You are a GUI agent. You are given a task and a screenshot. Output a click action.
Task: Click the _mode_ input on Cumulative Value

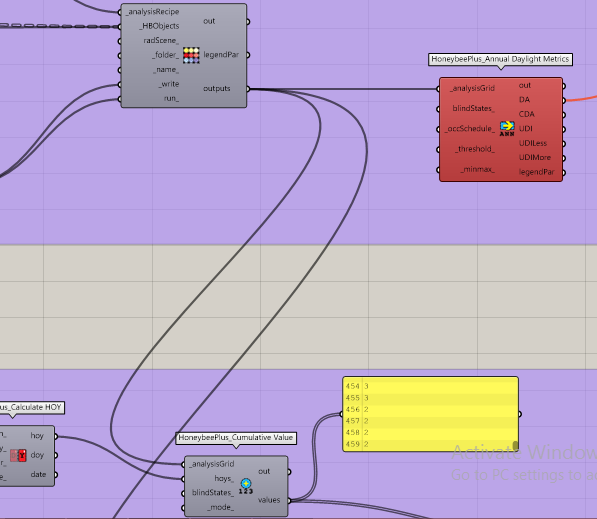(220, 507)
